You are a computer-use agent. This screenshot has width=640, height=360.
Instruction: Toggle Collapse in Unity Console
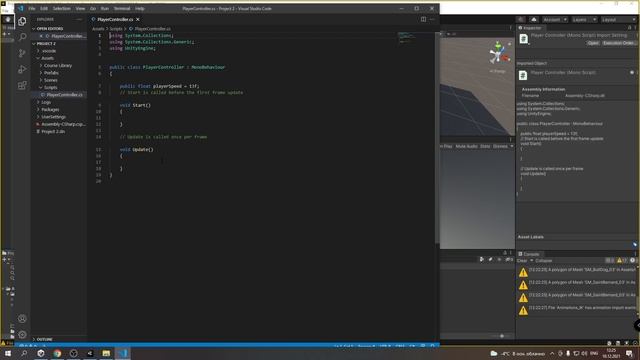[543, 260]
